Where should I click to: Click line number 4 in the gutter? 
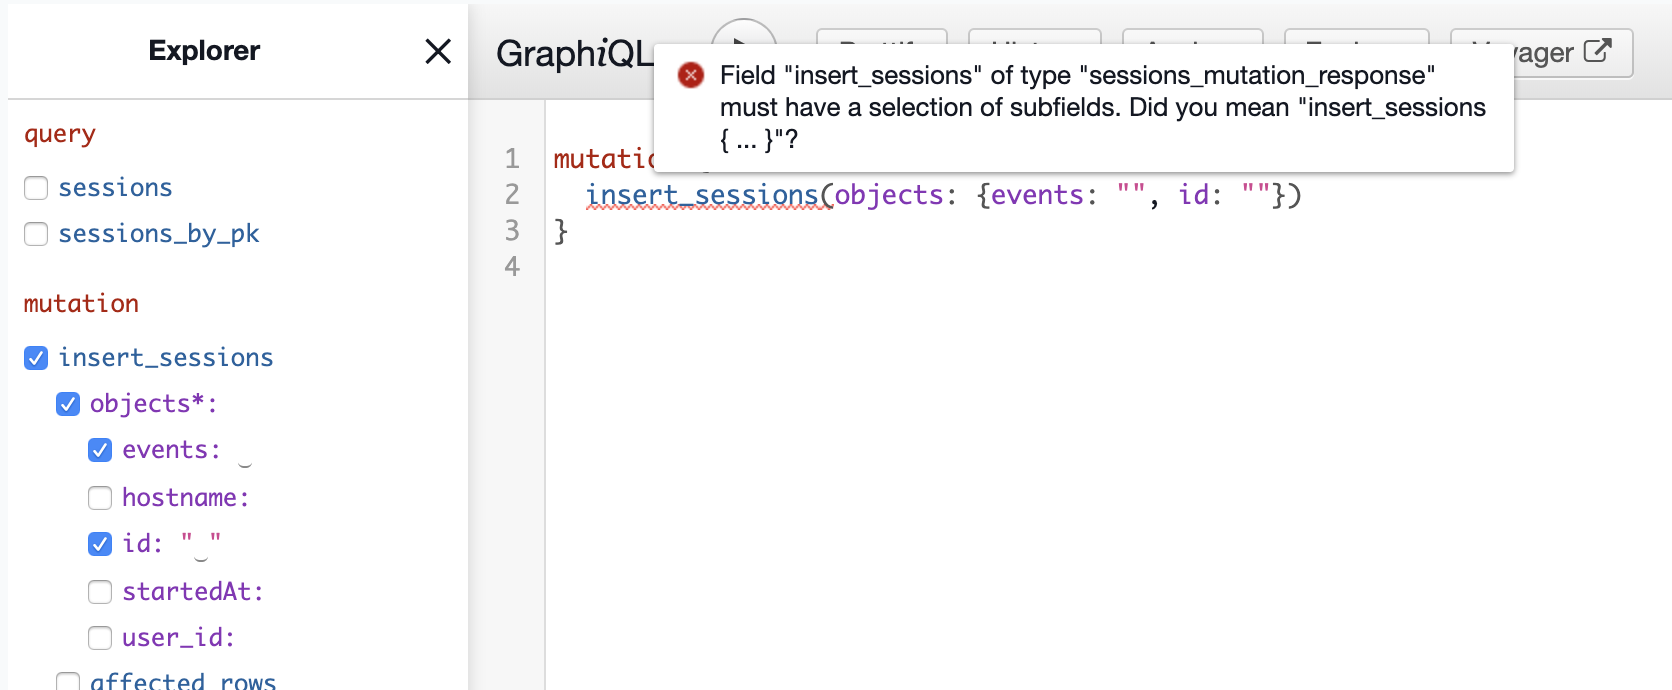(512, 267)
